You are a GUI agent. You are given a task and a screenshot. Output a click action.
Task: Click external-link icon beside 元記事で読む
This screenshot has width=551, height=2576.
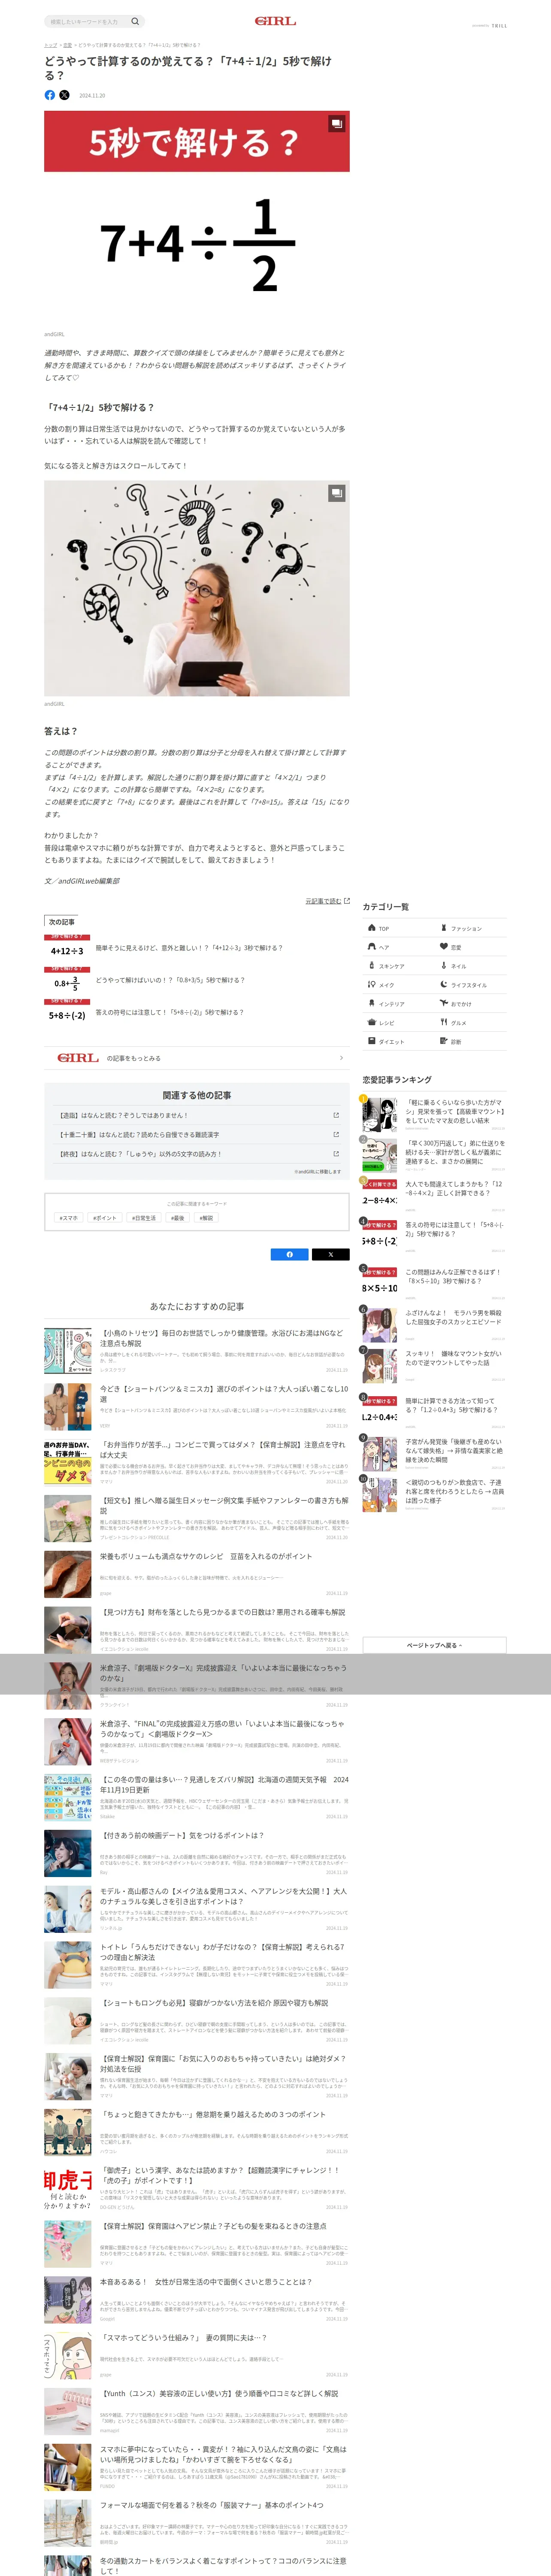(347, 901)
